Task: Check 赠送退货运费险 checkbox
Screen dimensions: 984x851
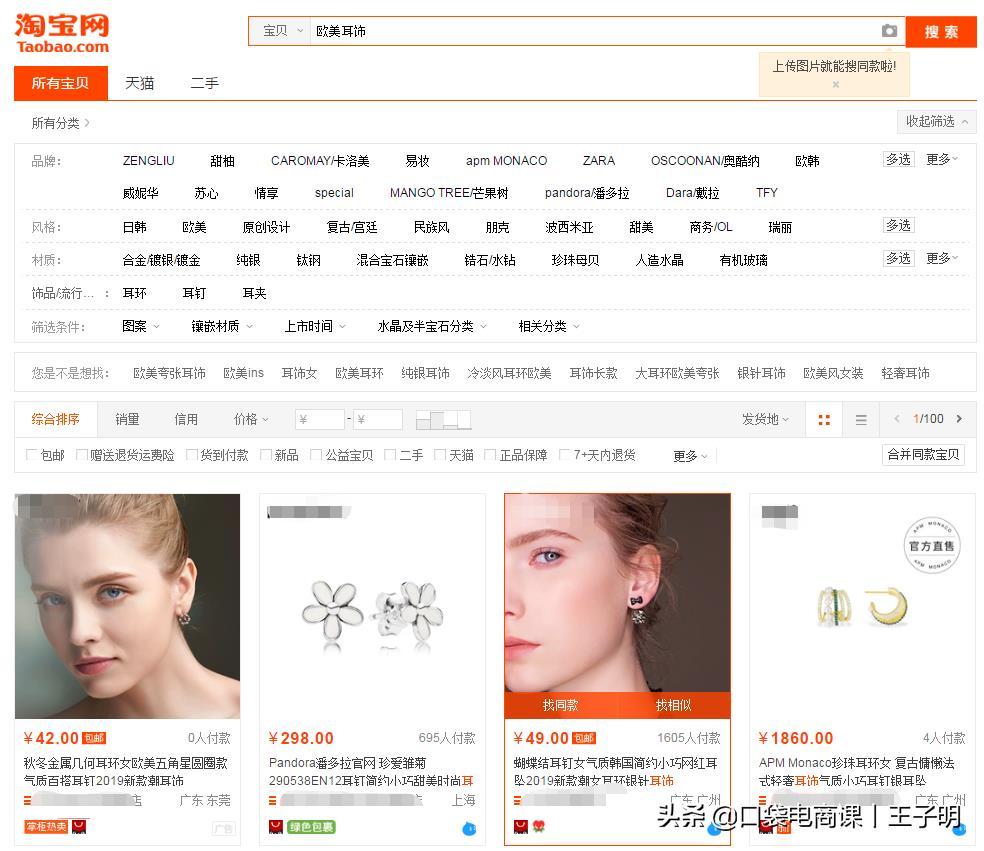Action: click(81, 454)
